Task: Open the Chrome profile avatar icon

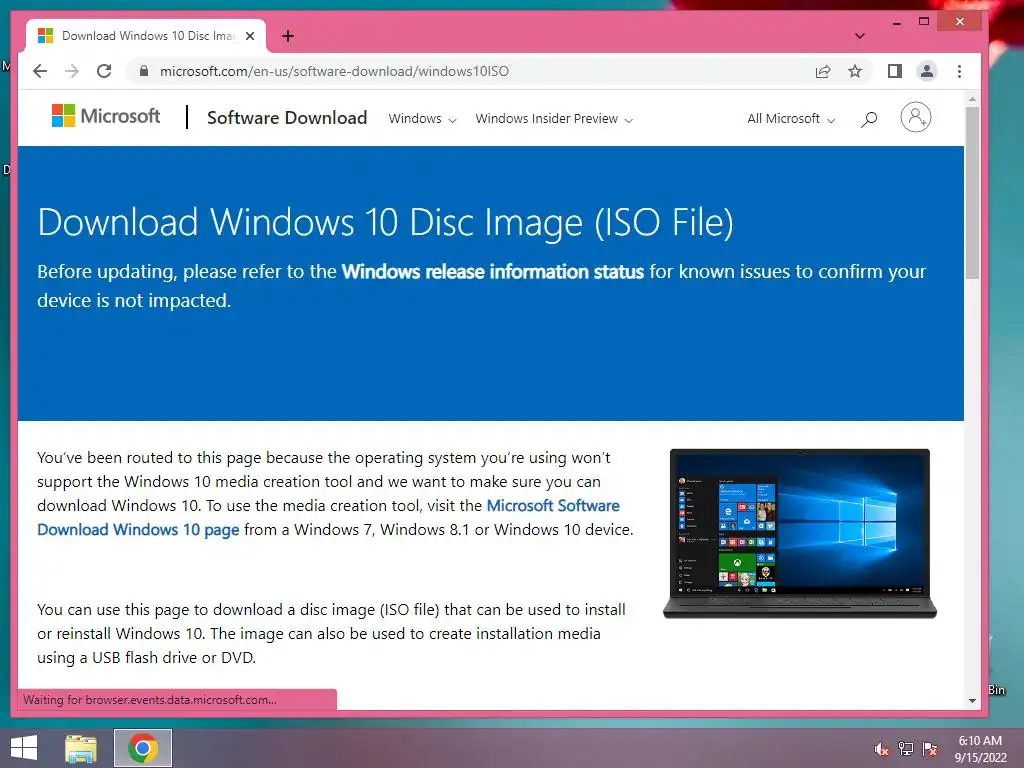Action: (927, 71)
